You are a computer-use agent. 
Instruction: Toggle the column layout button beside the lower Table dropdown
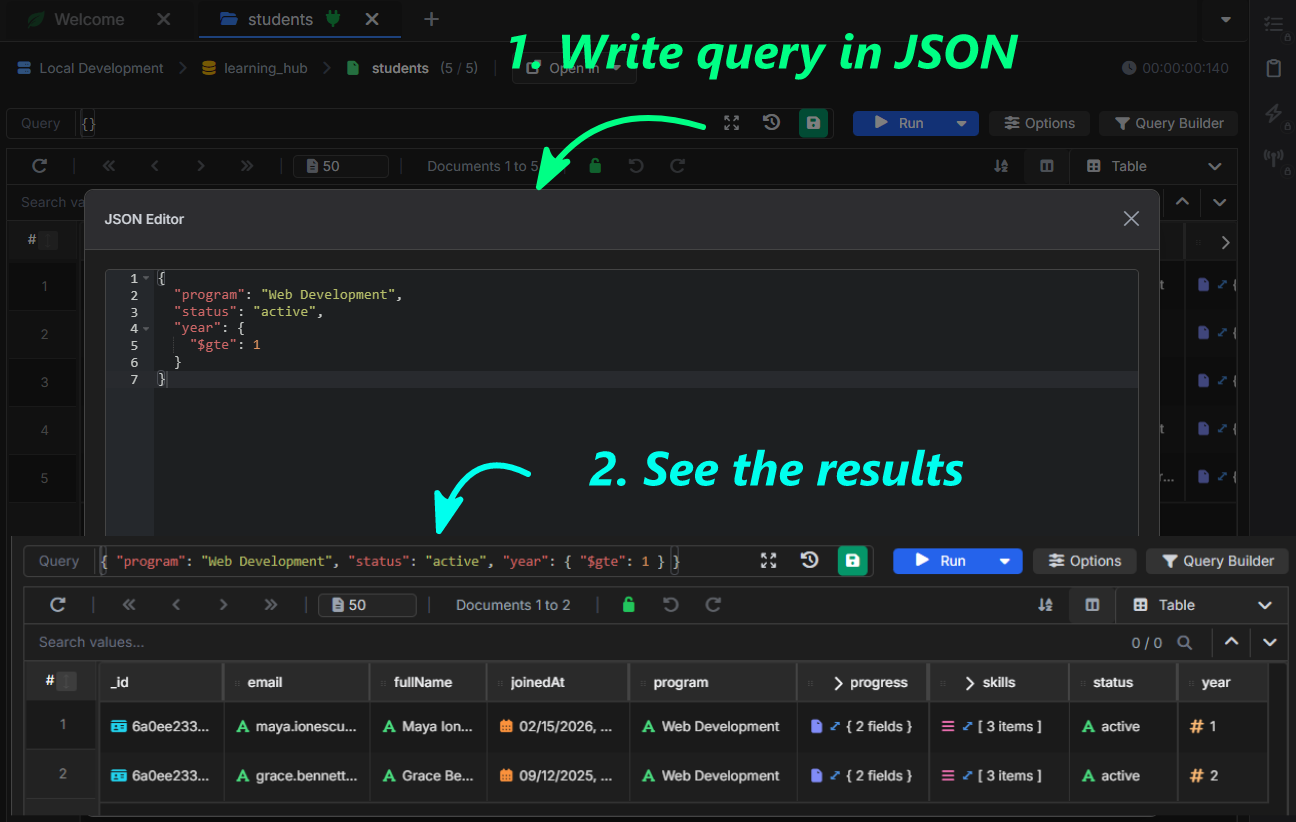[1092, 605]
